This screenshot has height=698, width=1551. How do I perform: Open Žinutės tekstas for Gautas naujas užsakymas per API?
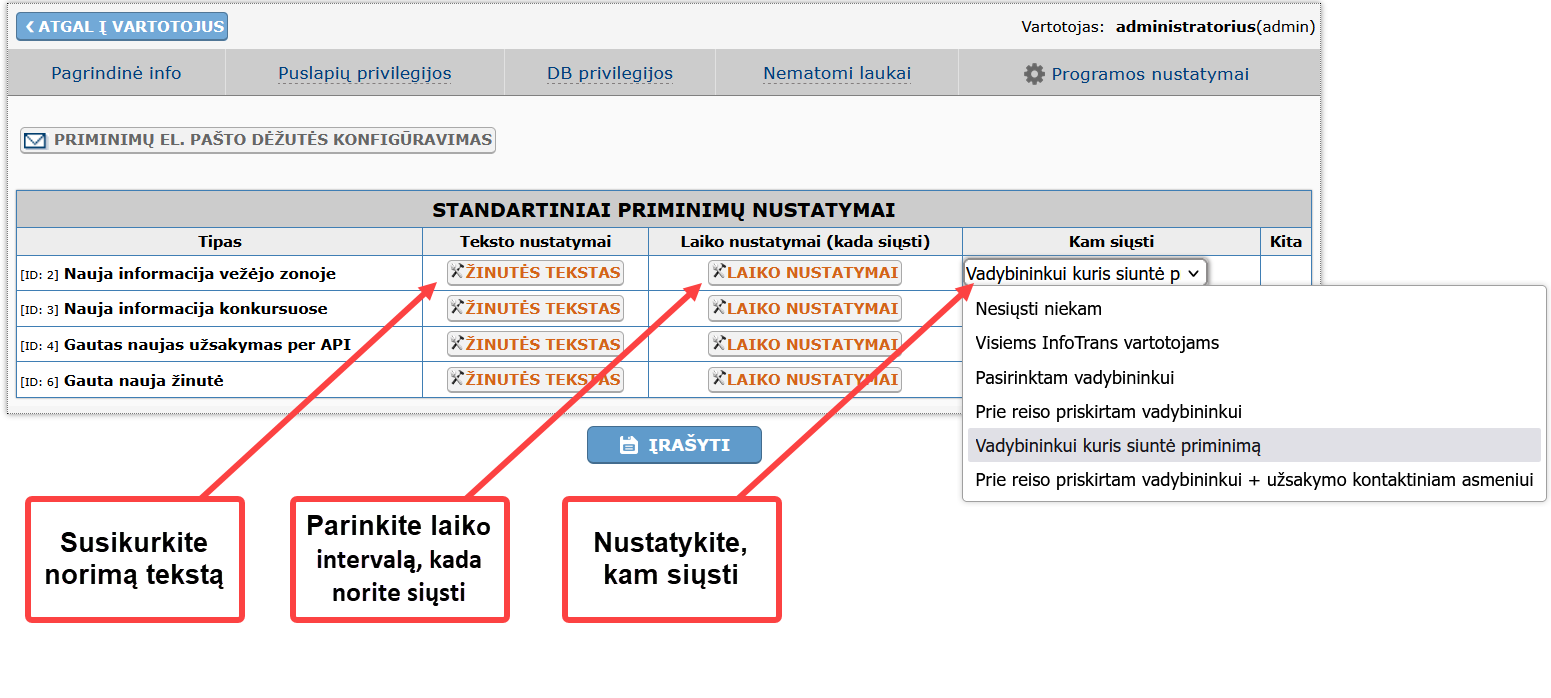tap(535, 344)
